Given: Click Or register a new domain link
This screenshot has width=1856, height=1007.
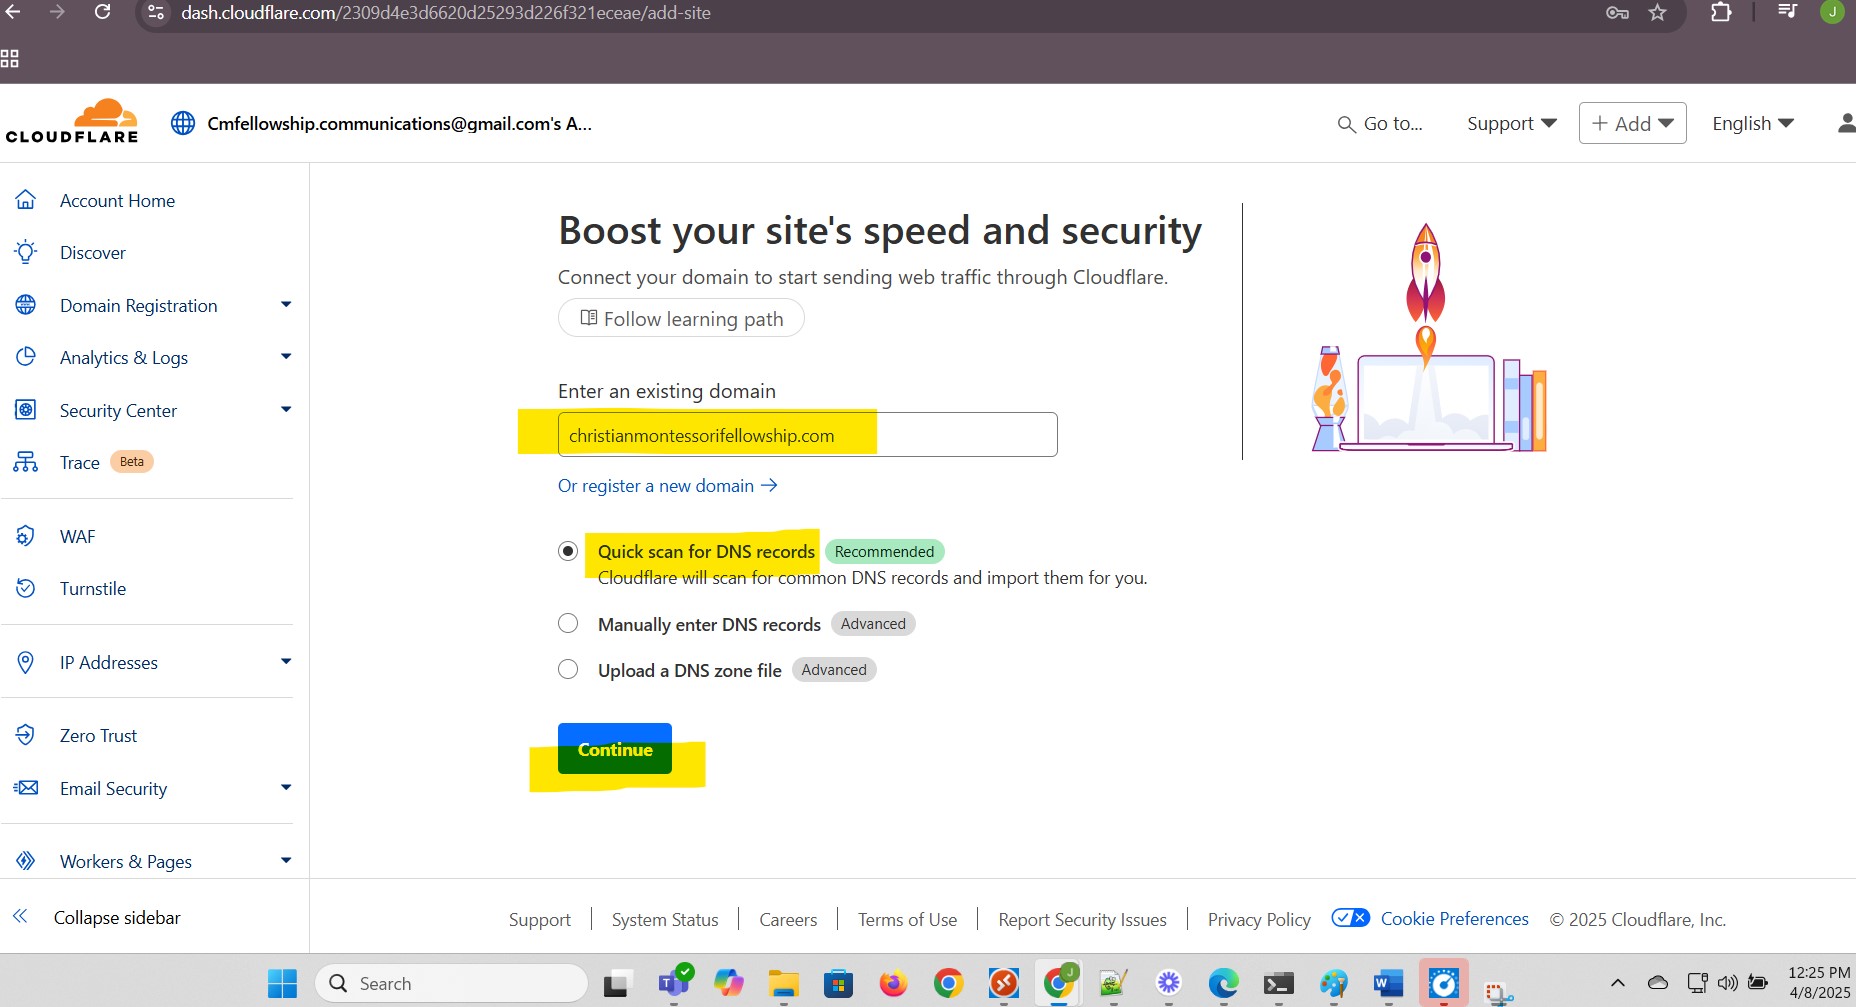Looking at the screenshot, I should coord(667,486).
